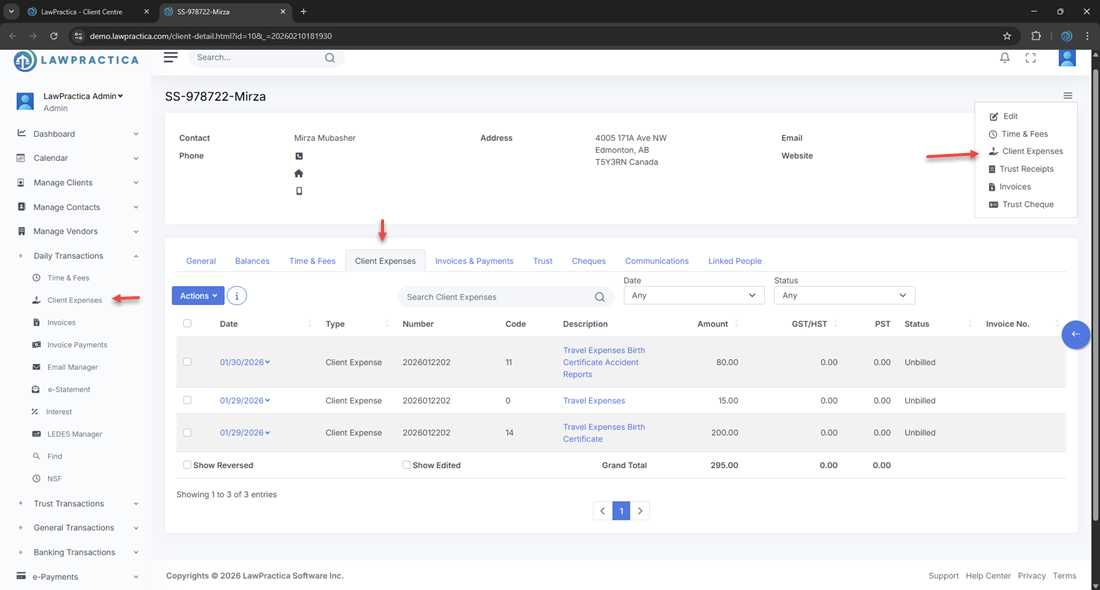Click the blue back-arrow circle button
The height and width of the screenshot is (590, 1100).
click(x=1075, y=334)
